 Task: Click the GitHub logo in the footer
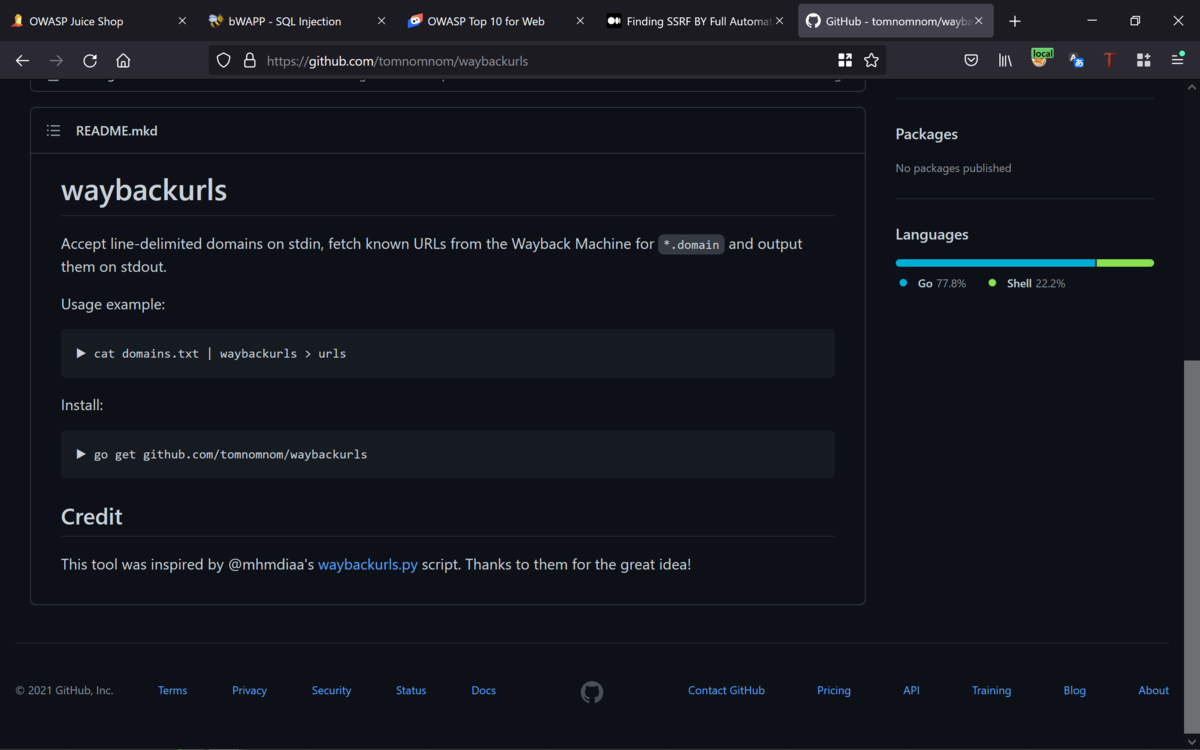tap(592, 691)
